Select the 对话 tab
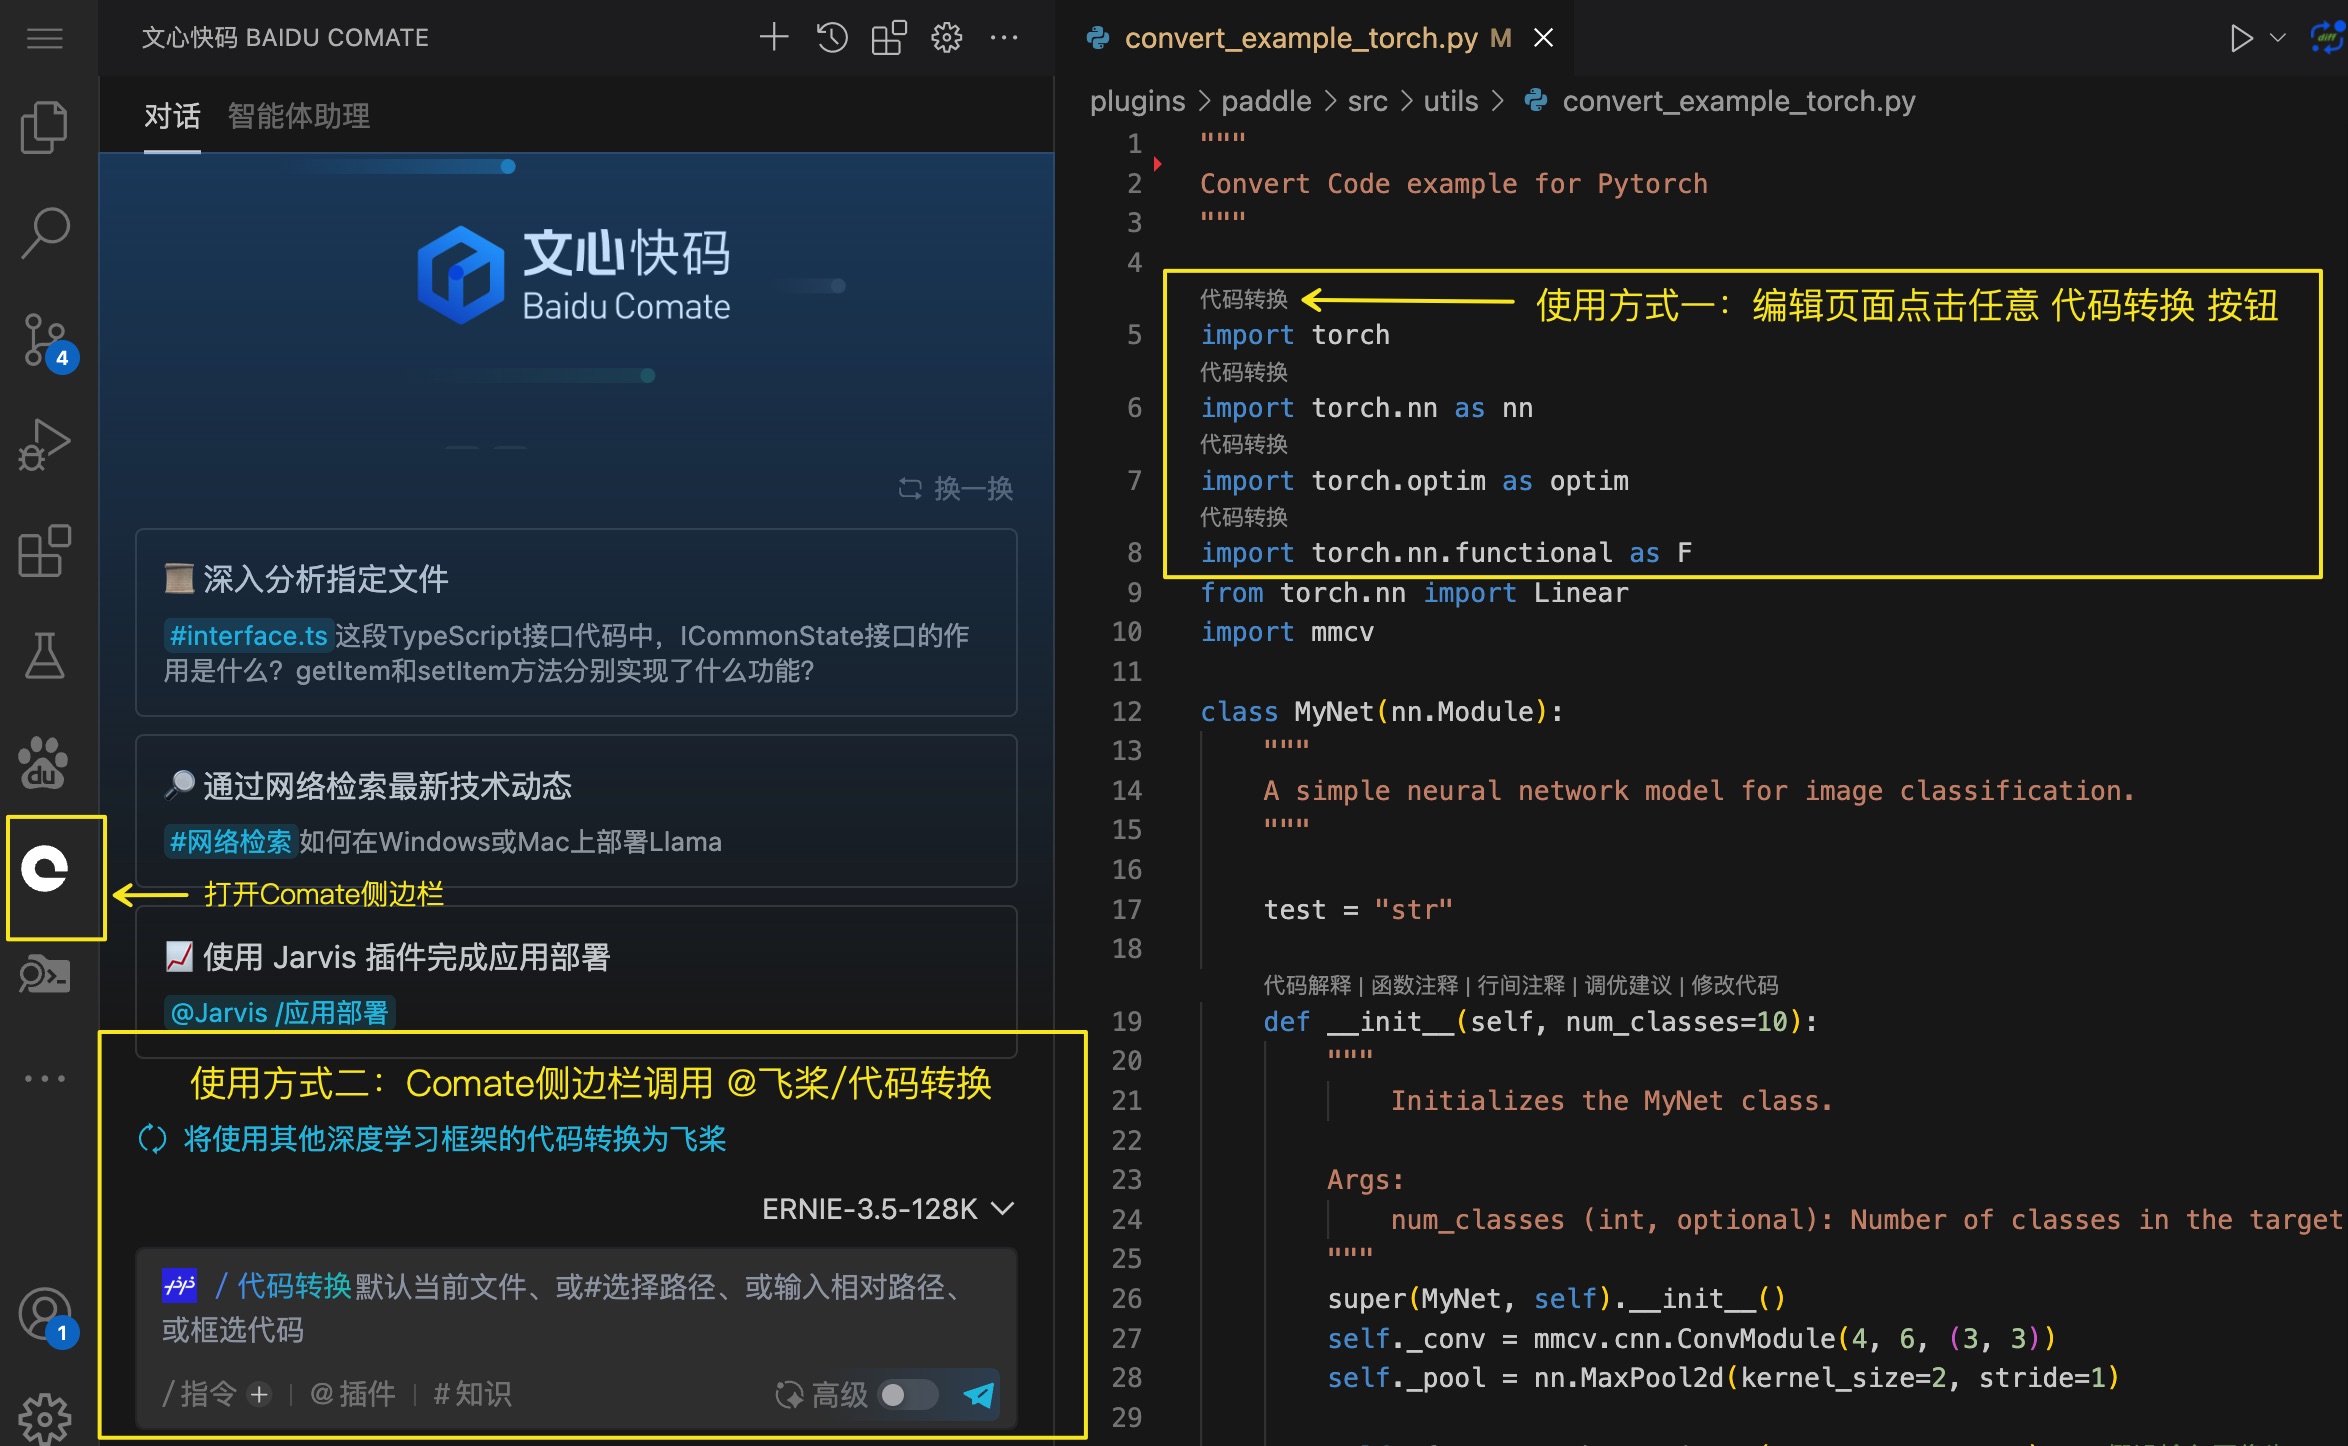The height and width of the screenshot is (1446, 2348). (x=172, y=116)
